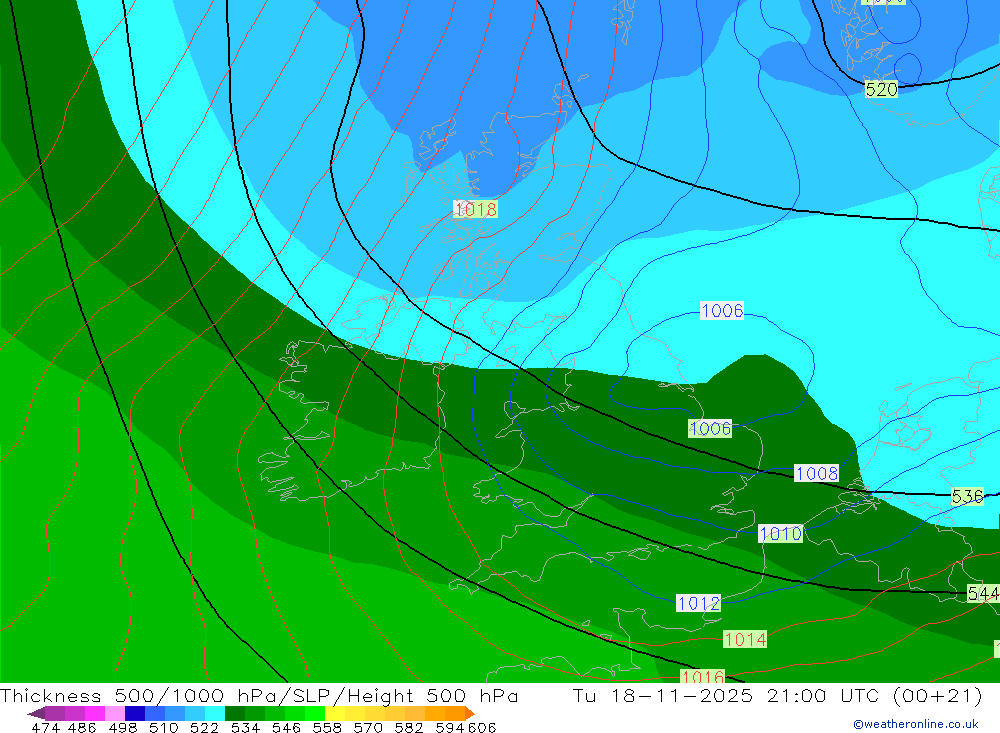Click the red 1014 isobar label
The image size is (1000, 733).
click(x=745, y=639)
